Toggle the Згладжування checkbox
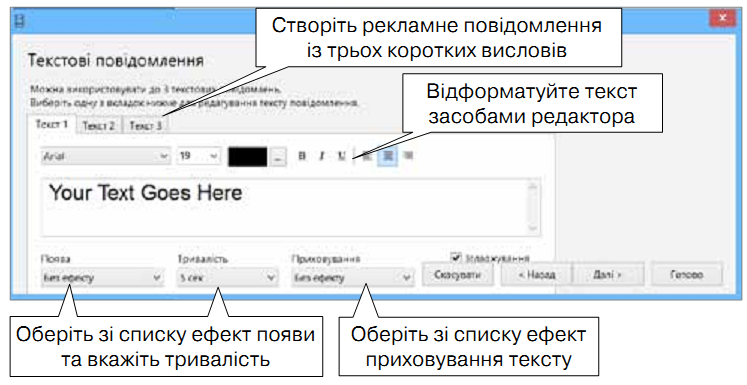The height and width of the screenshot is (385, 747). pyautogui.click(x=456, y=258)
